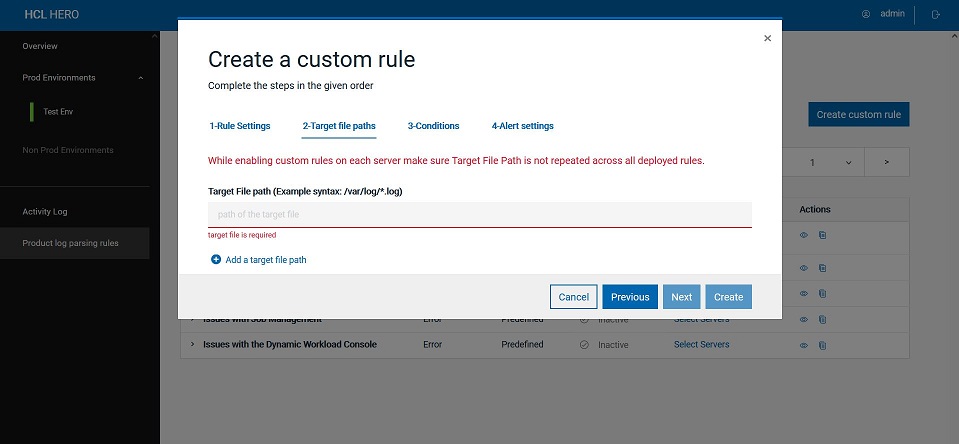Close the Create a custom rule dialog
959x444 pixels.
767,38
